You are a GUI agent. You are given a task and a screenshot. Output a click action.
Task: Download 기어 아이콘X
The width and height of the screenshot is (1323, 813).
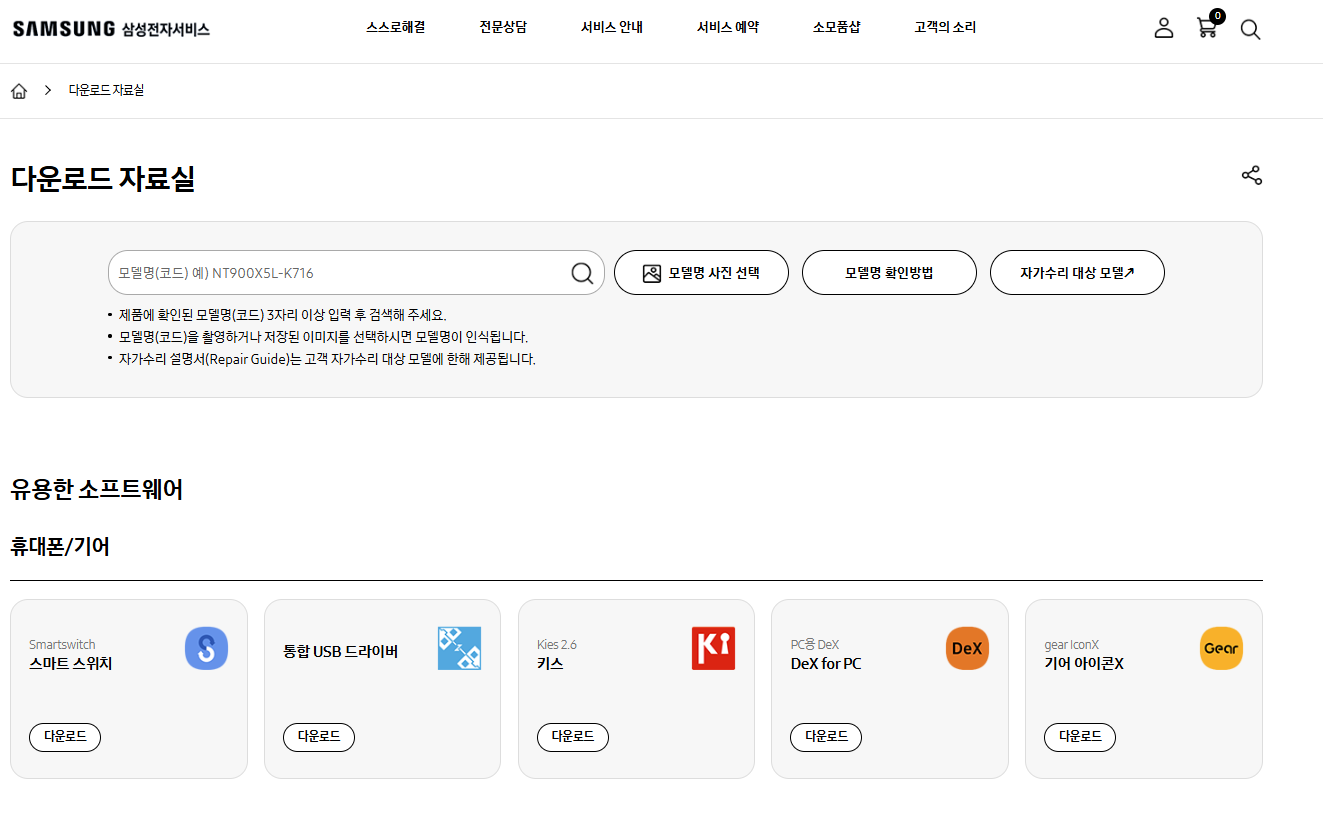pyautogui.click(x=1080, y=737)
